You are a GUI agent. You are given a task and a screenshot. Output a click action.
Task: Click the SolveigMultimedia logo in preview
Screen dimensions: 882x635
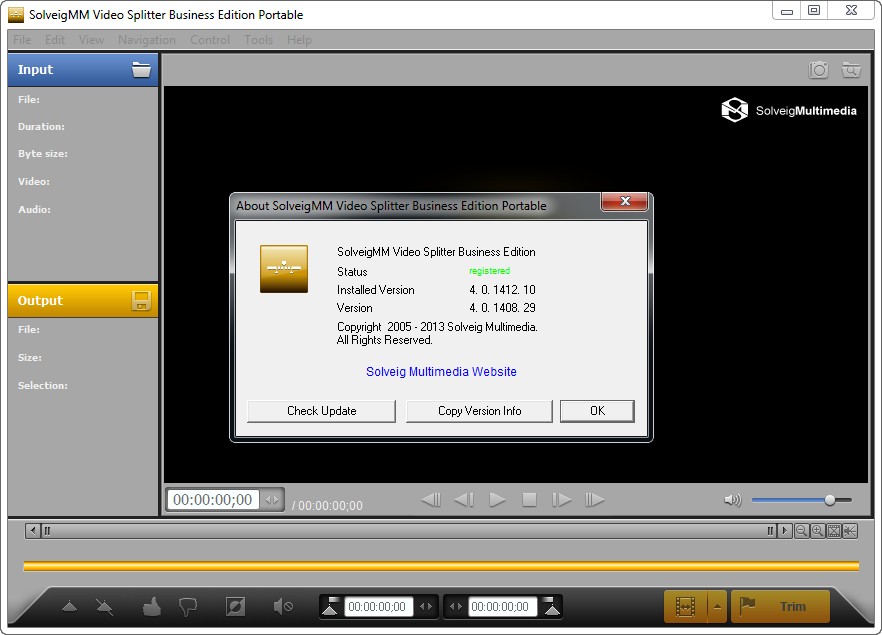coord(789,110)
